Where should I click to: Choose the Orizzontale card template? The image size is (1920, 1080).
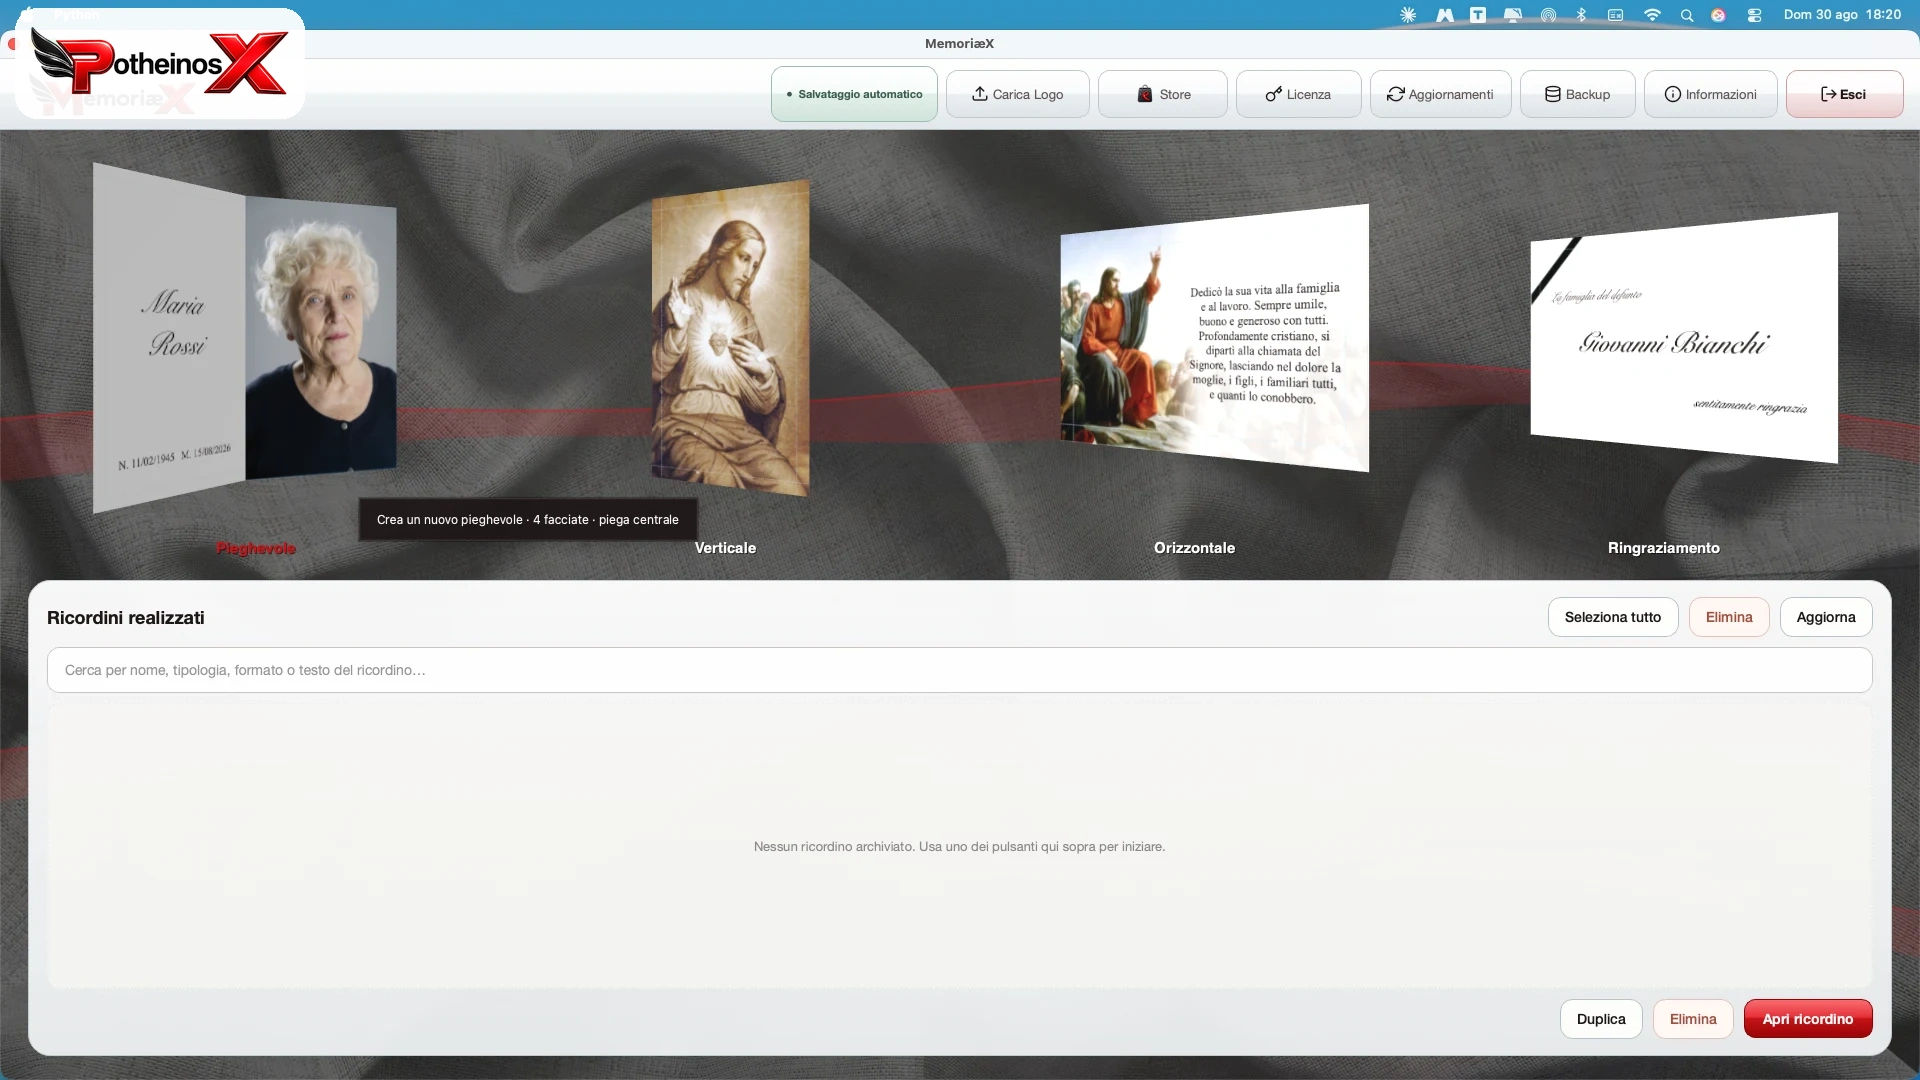(x=1214, y=338)
